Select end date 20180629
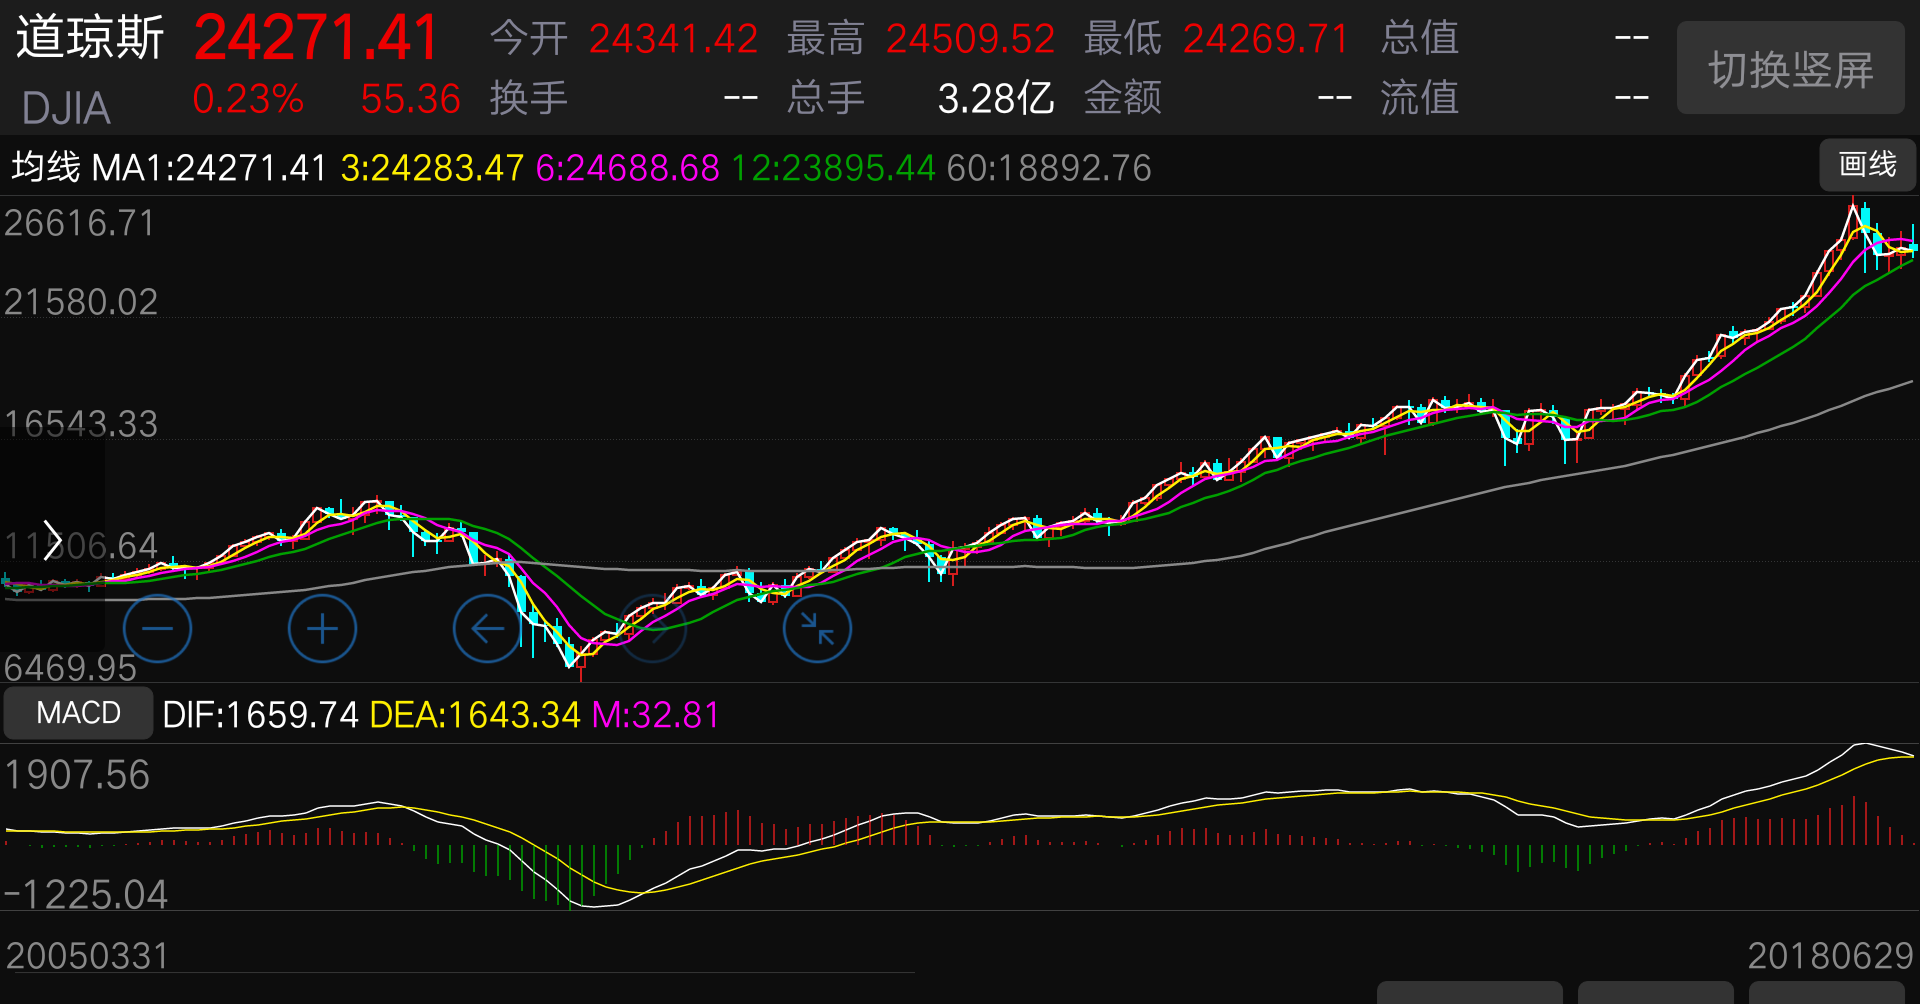Screen dimensions: 1920x1004 pos(1830,956)
